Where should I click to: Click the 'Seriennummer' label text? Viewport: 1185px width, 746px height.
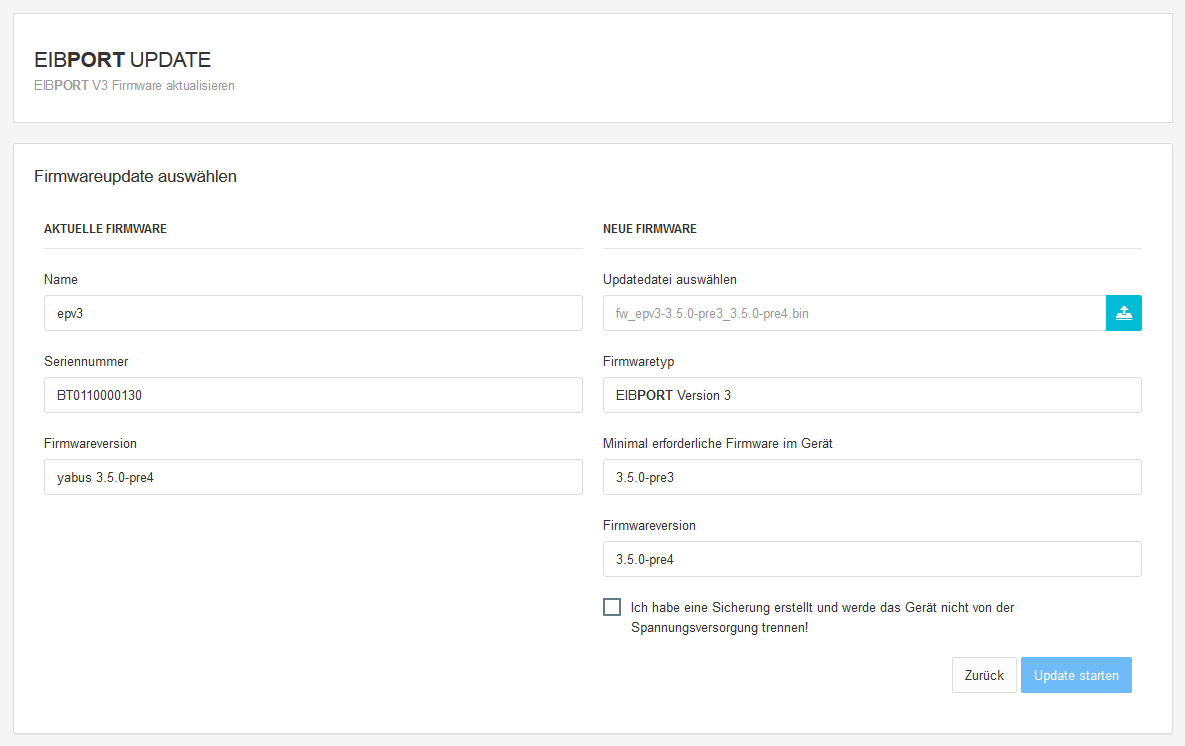(x=86, y=362)
